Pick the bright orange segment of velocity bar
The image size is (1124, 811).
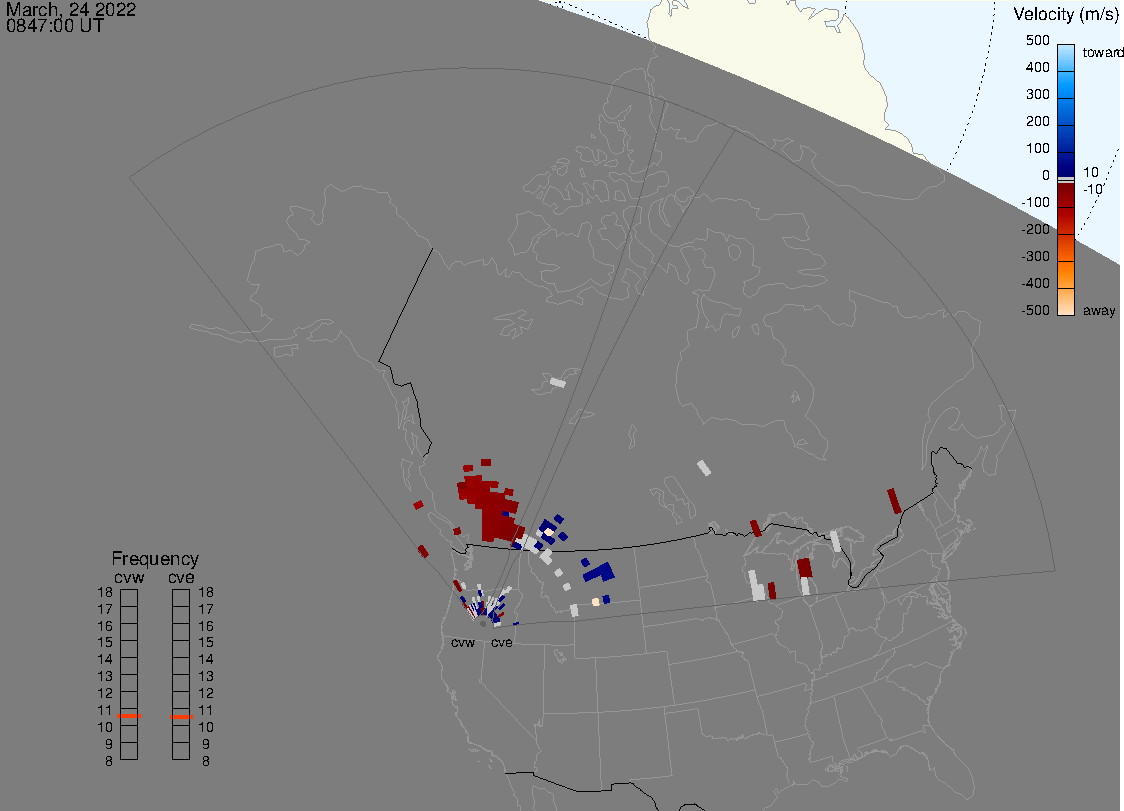tap(1066, 275)
